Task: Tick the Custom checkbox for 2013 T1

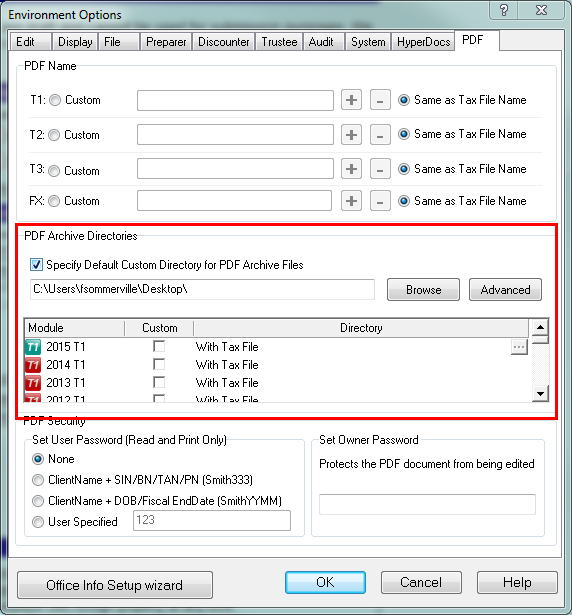Action: tap(159, 382)
